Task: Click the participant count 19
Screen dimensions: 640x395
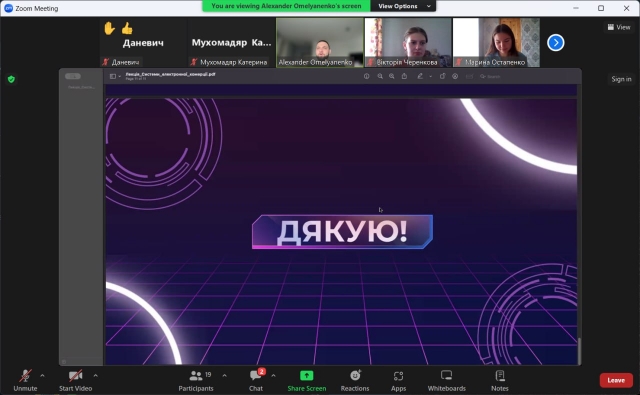Action: (208, 375)
